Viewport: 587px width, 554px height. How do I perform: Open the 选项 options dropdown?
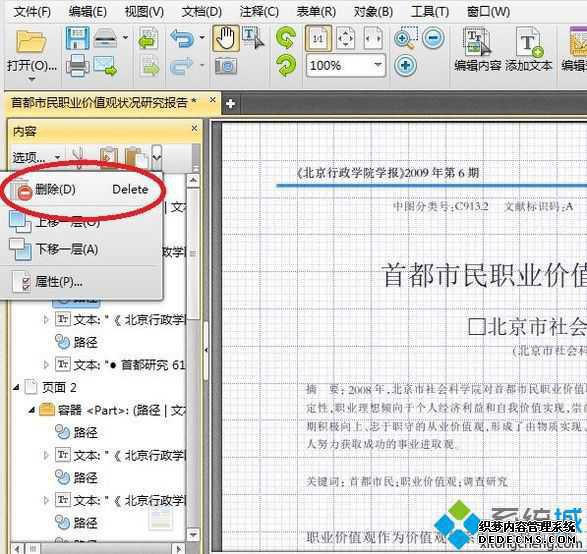click(x=36, y=157)
